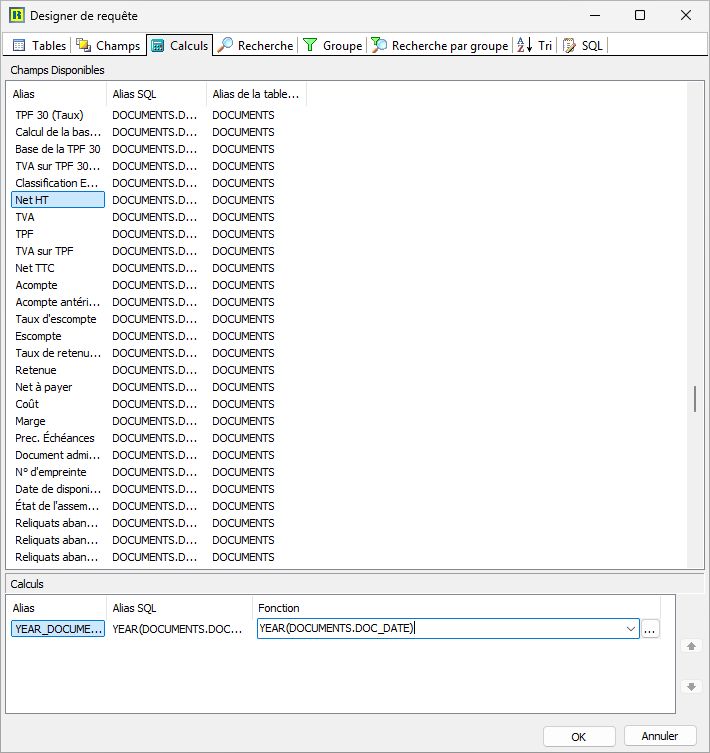The width and height of the screenshot is (710, 753).
Task: Select the Taux de retenu... field
Action: coord(58,353)
